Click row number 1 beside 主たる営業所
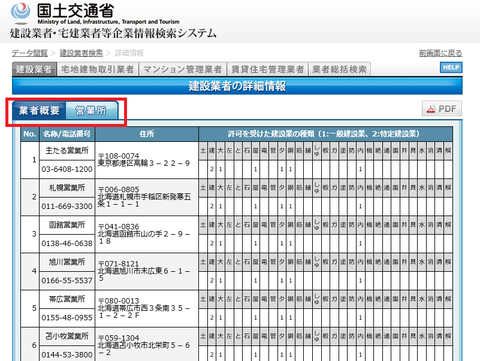 [x=34, y=160]
